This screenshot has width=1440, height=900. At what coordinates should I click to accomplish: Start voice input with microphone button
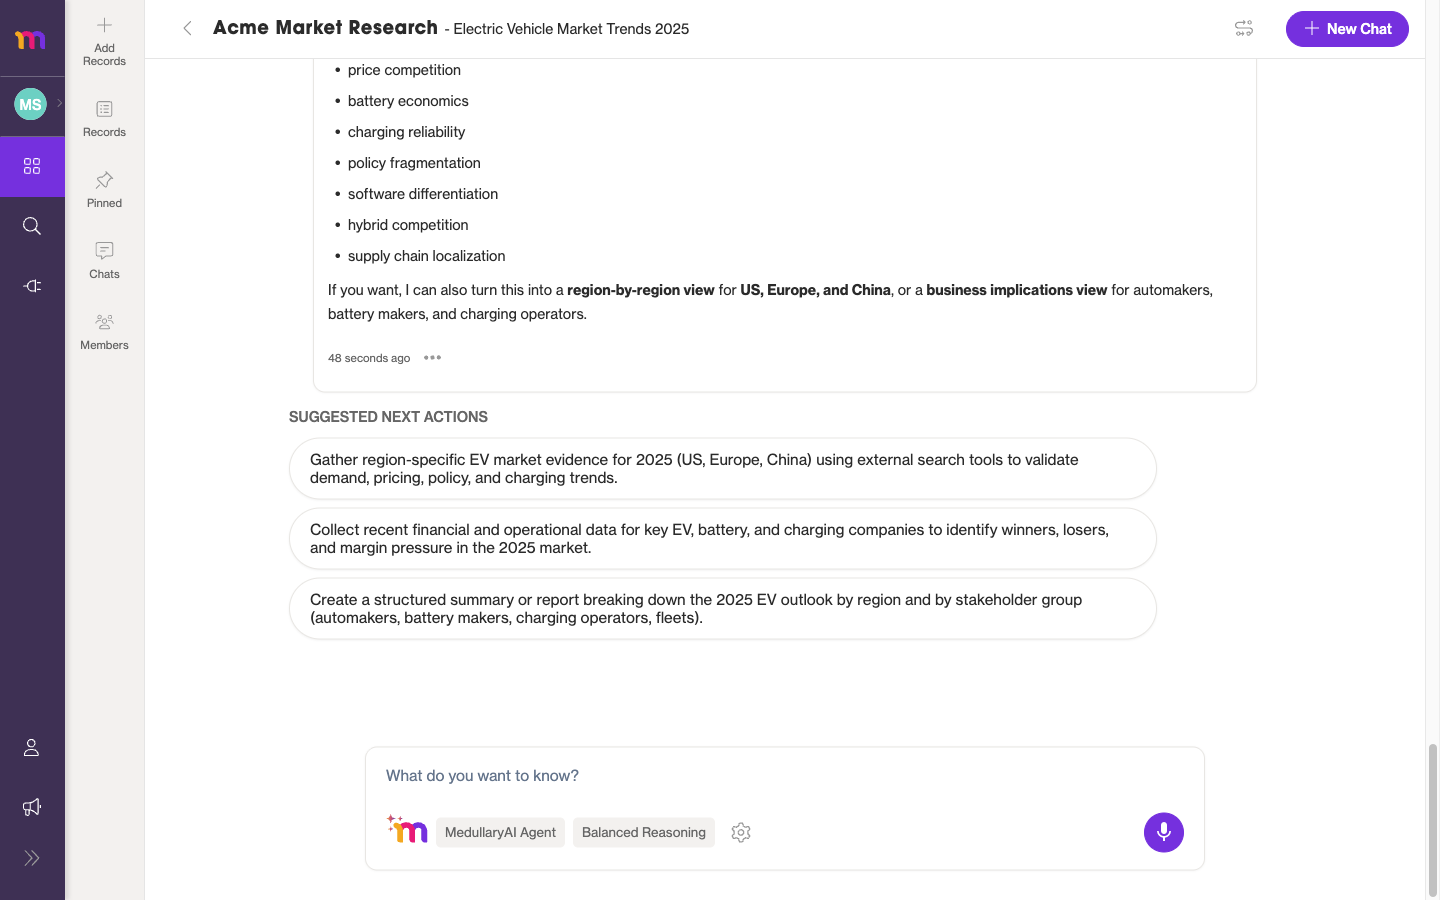(x=1164, y=832)
